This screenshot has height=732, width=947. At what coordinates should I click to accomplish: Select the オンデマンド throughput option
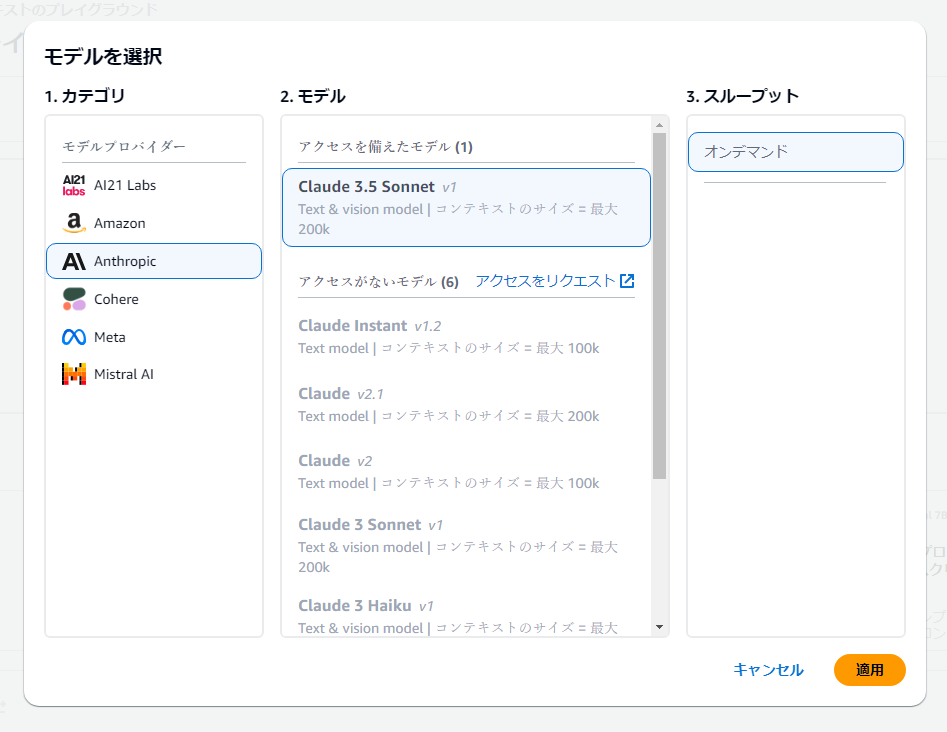[796, 152]
